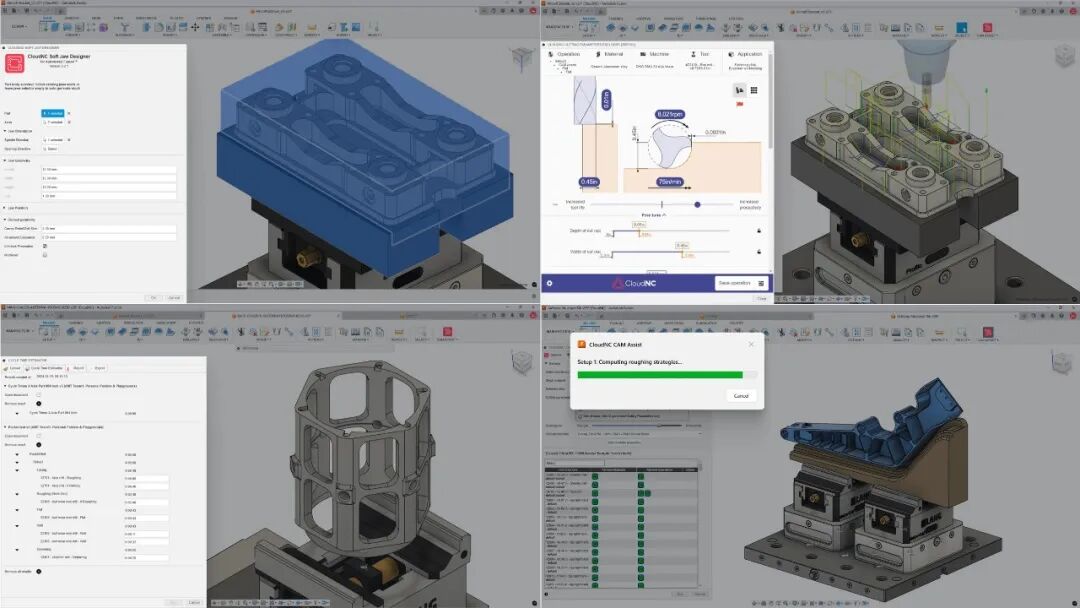1080x608 pixels.
Task: Click the green roughing strategies progress bar
Action: click(x=660, y=375)
